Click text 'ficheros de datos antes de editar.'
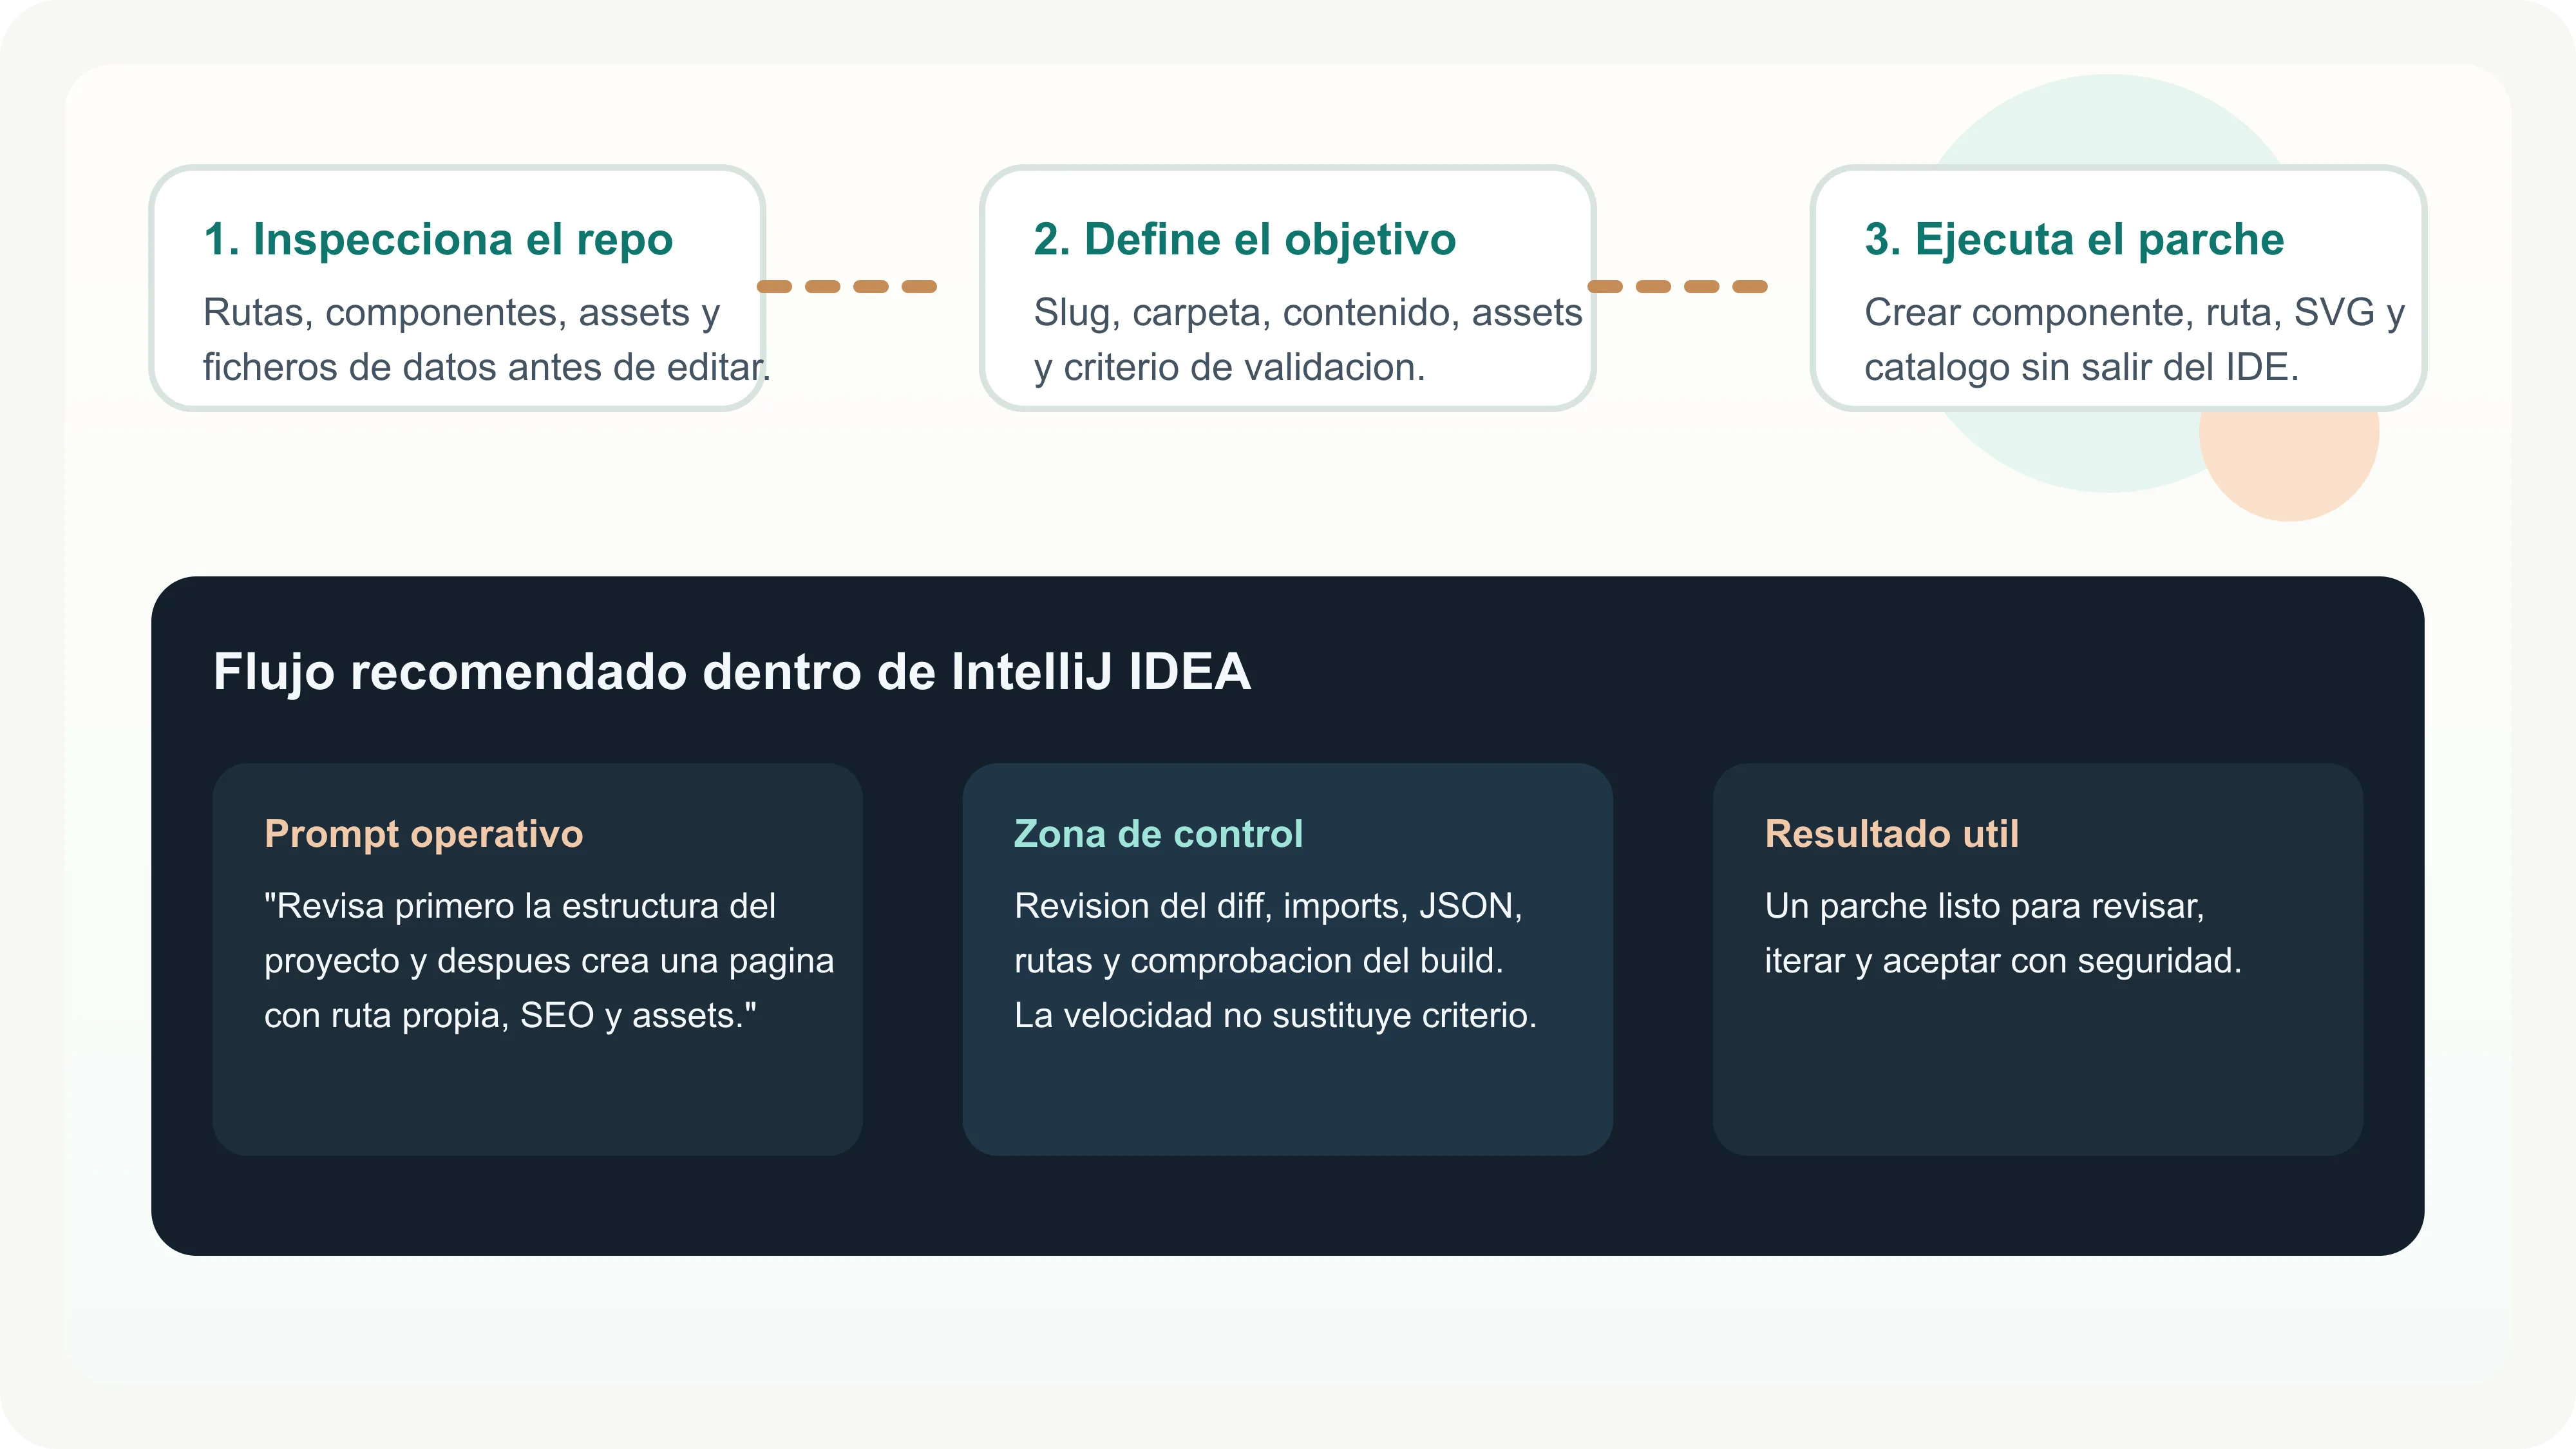This screenshot has width=2576, height=1449. pyautogui.click(x=487, y=367)
